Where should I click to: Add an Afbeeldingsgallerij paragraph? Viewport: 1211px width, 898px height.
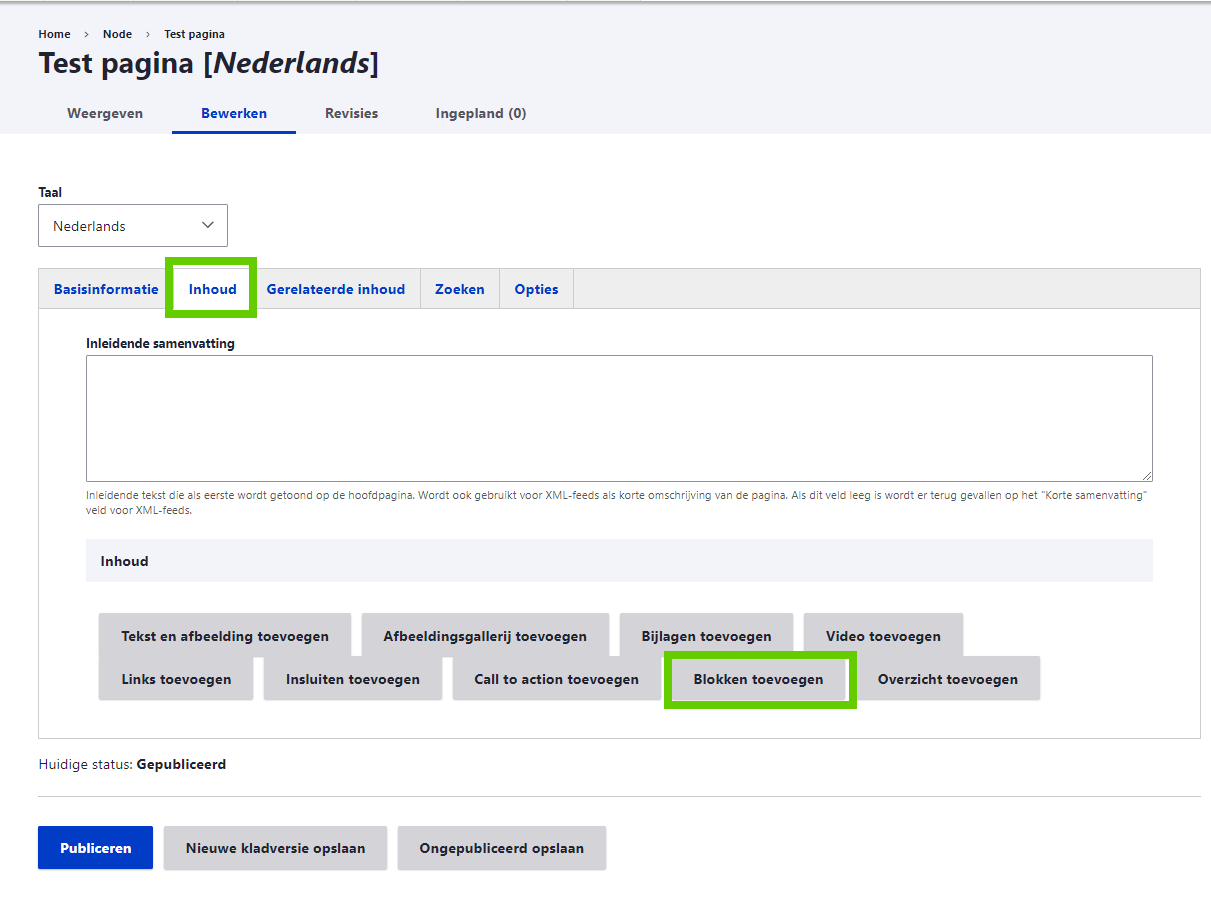485,636
